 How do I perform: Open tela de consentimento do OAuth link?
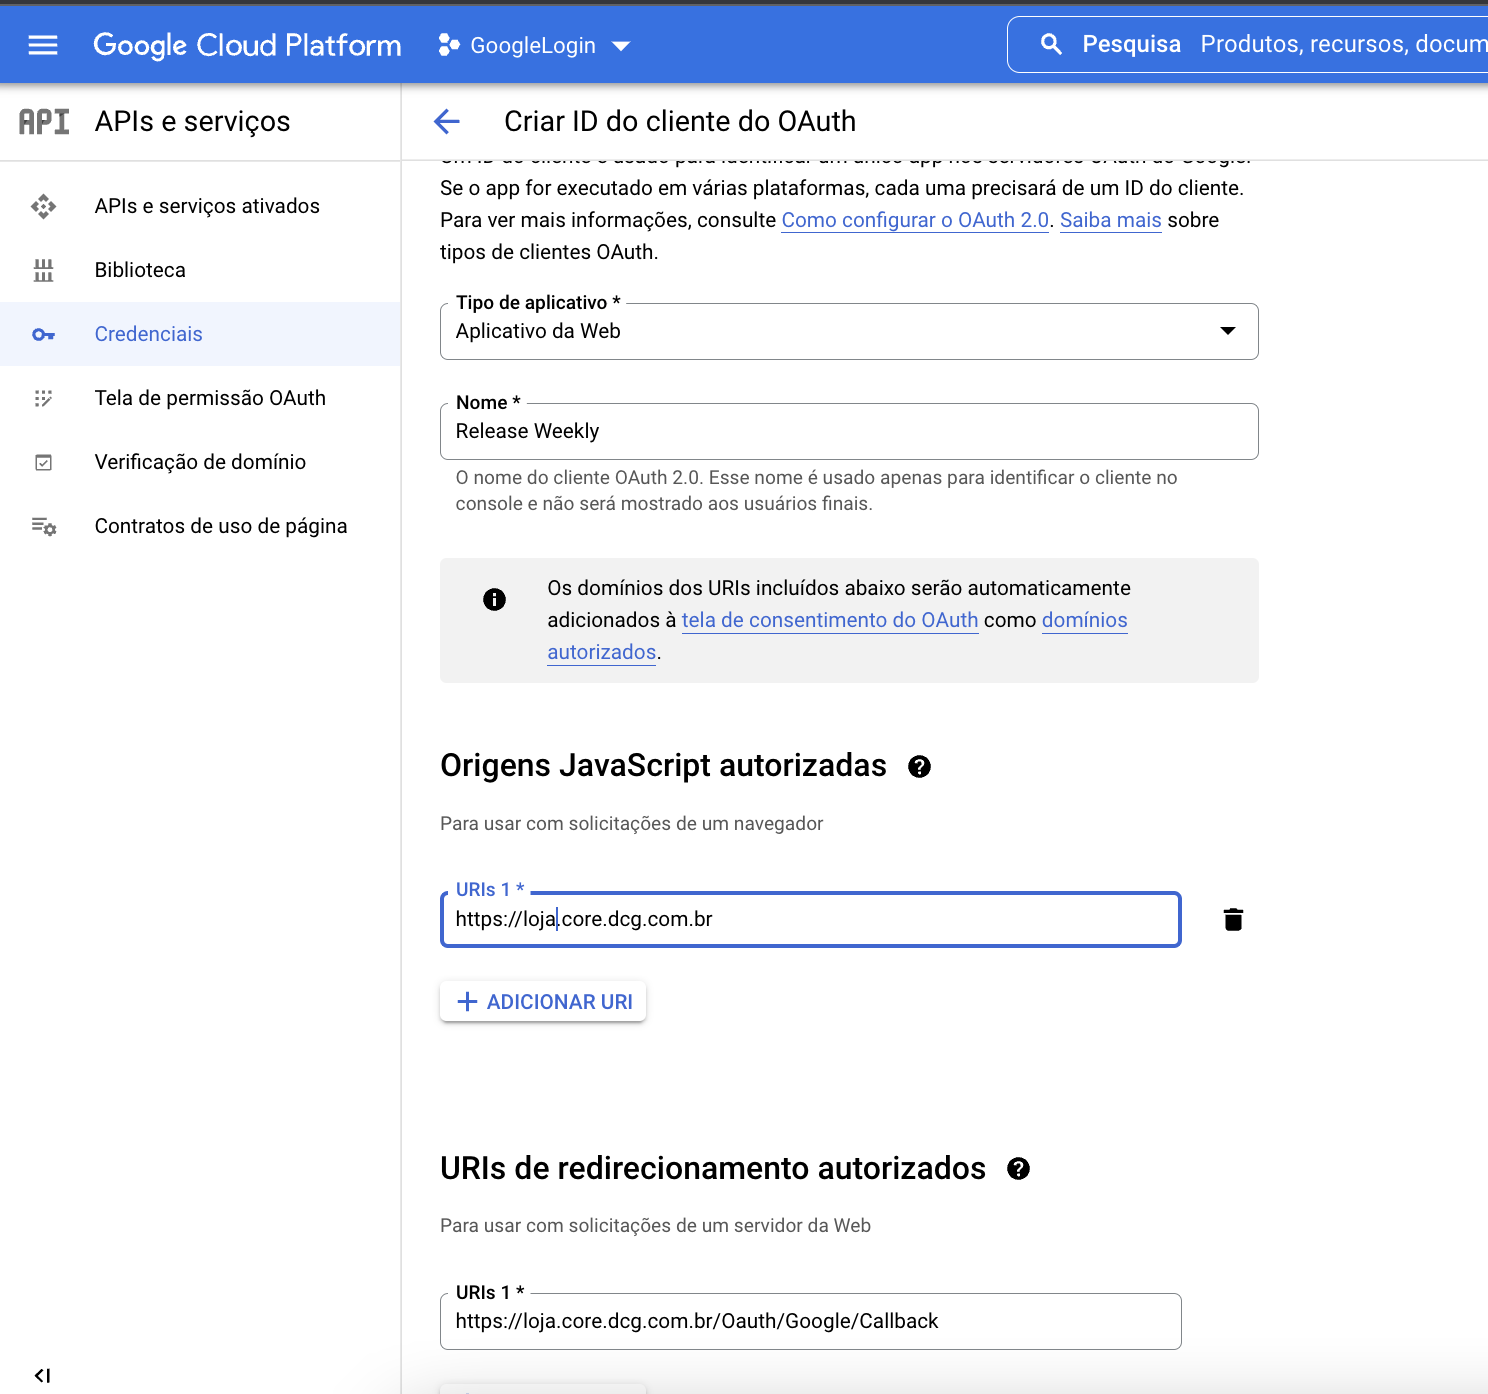point(830,620)
